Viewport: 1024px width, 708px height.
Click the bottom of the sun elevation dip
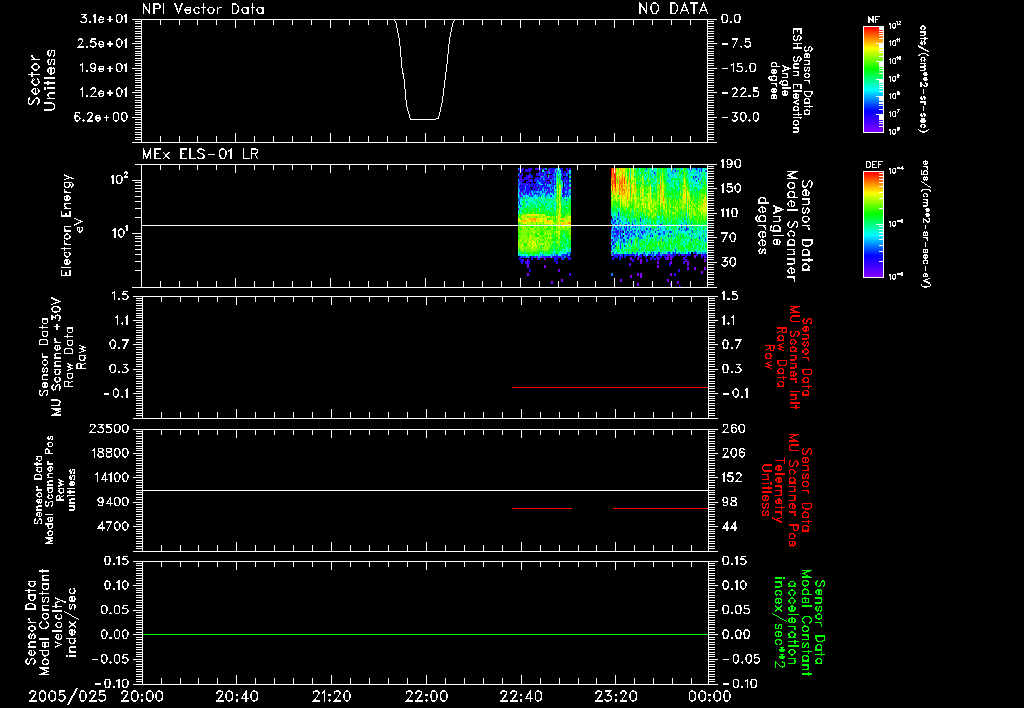tap(423, 119)
